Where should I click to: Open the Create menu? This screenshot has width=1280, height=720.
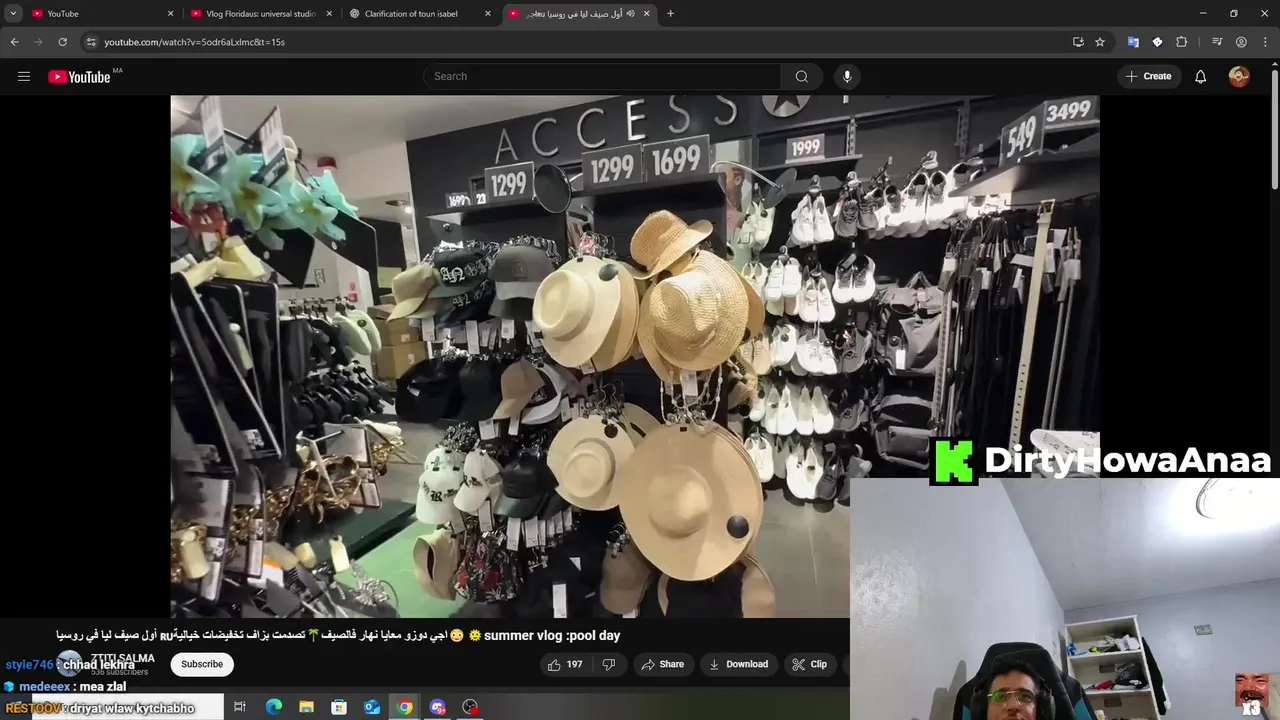coord(1148,77)
